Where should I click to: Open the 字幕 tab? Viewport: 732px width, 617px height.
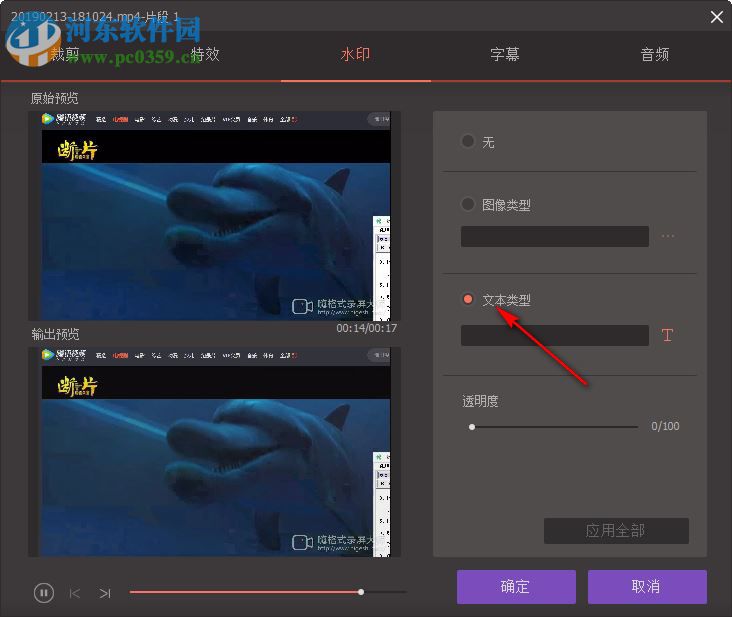[505, 55]
